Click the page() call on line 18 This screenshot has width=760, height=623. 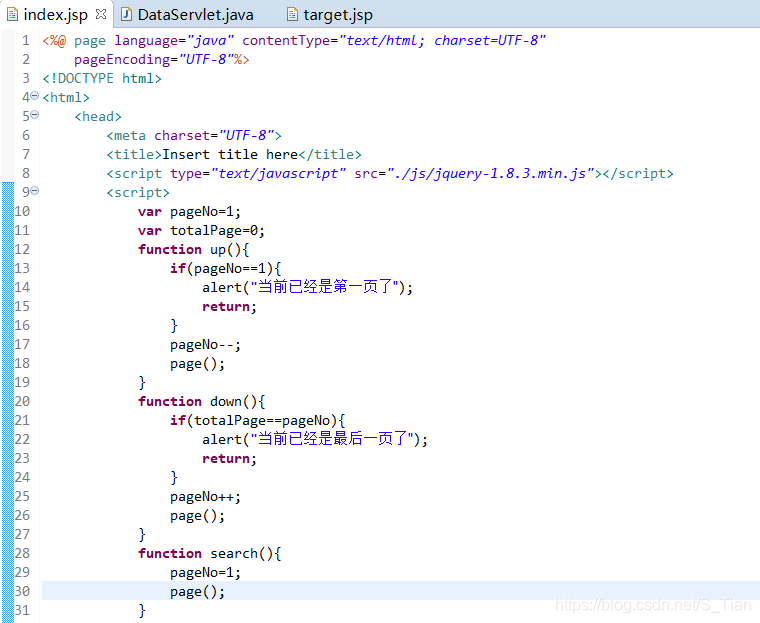click(x=197, y=364)
